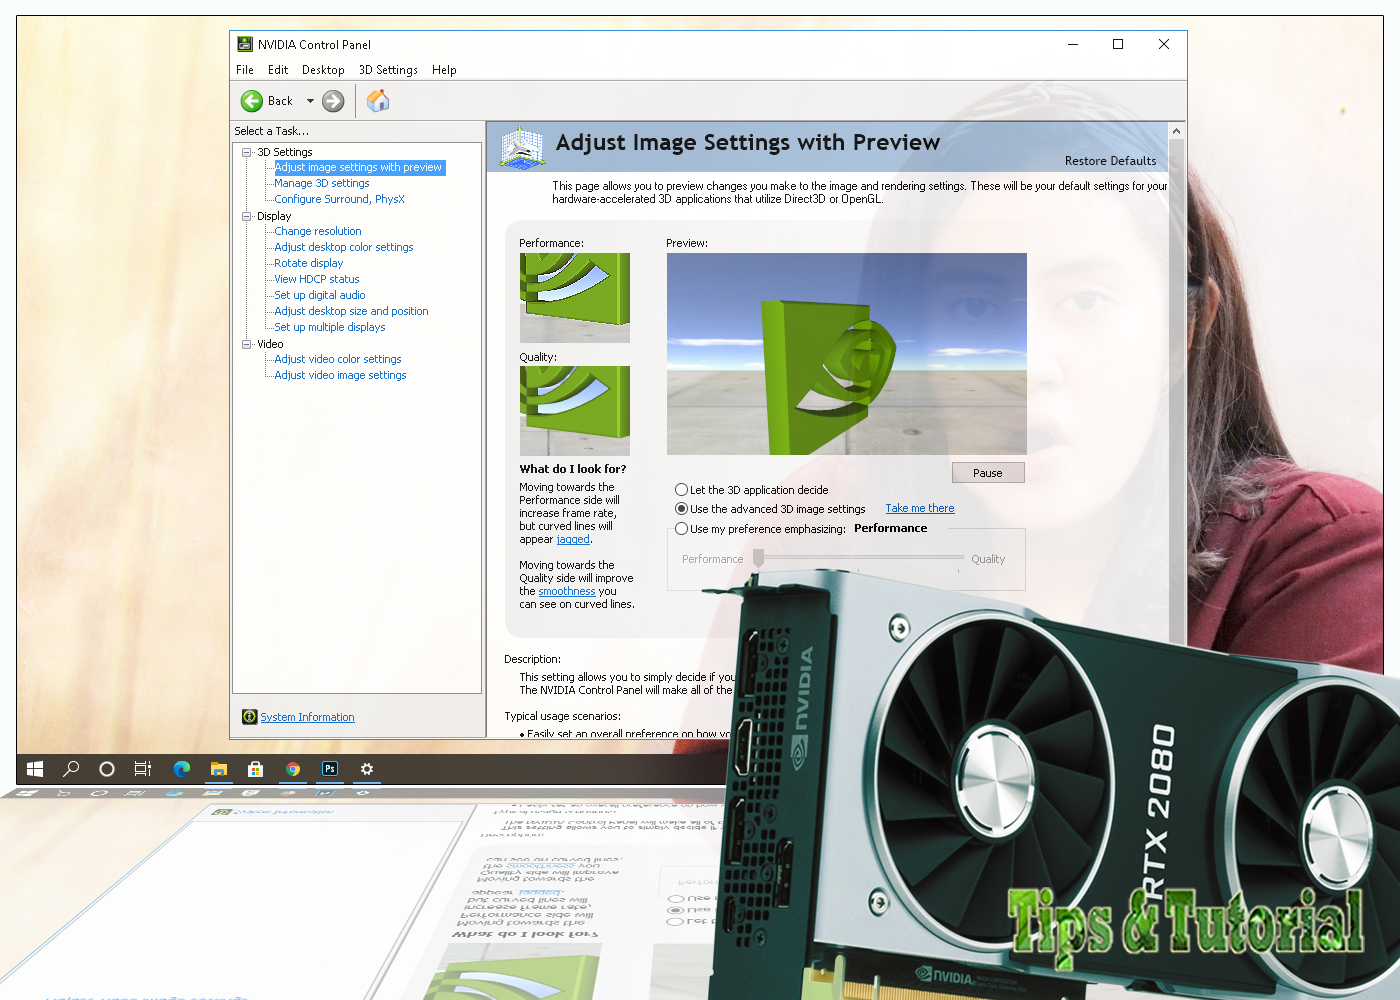Select 'Rotate display' task
Image resolution: width=1400 pixels, height=1000 pixels.
click(309, 263)
